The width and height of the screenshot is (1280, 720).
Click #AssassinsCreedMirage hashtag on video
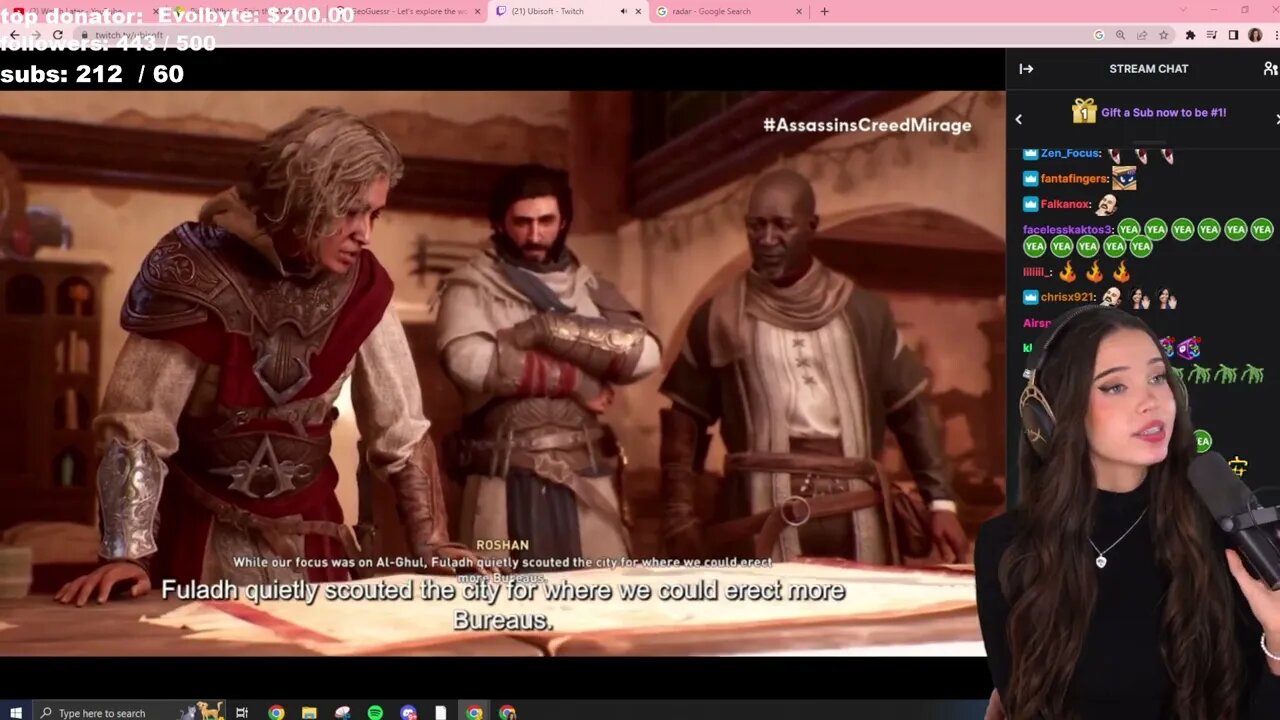point(867,125)
